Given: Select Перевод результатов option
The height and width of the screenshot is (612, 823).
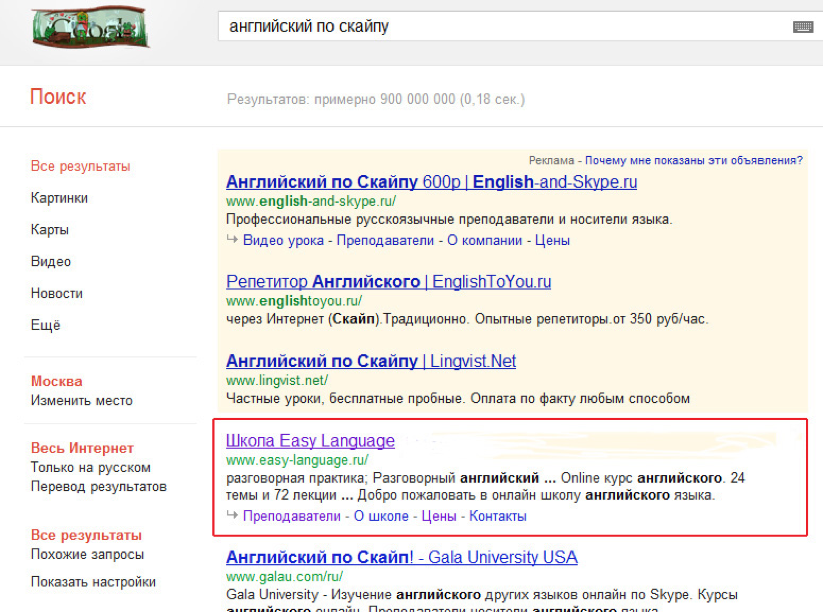Looking at the screenshot, I should point(98,487).
